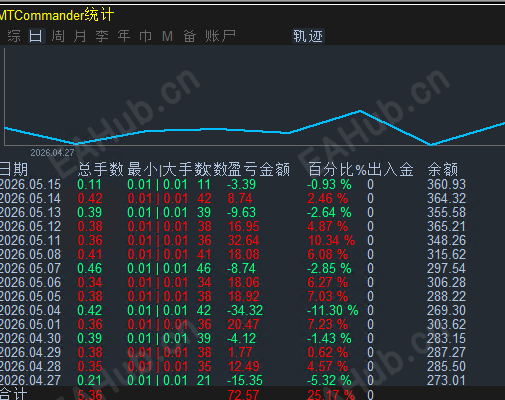505x400 pixels.
Task: Select the 2026.05.06 date row
Action: [x=30, y=282]
